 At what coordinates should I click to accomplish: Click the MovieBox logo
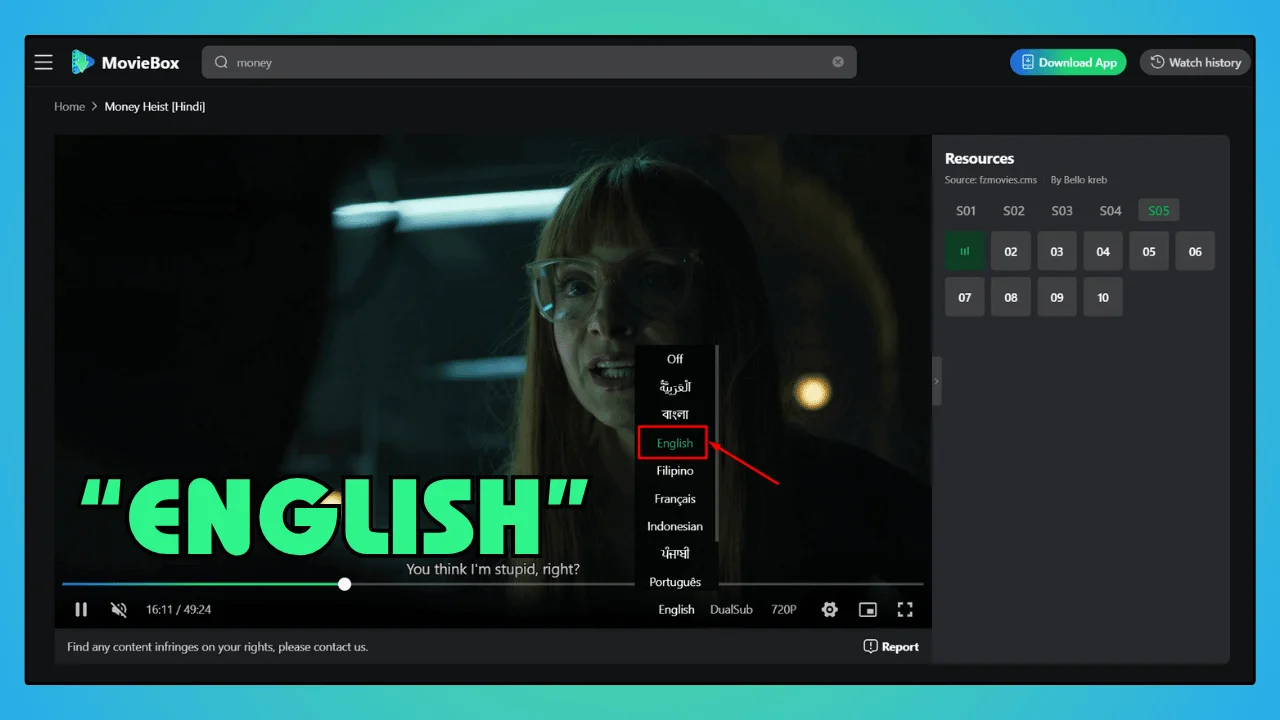tap(126, 62)
